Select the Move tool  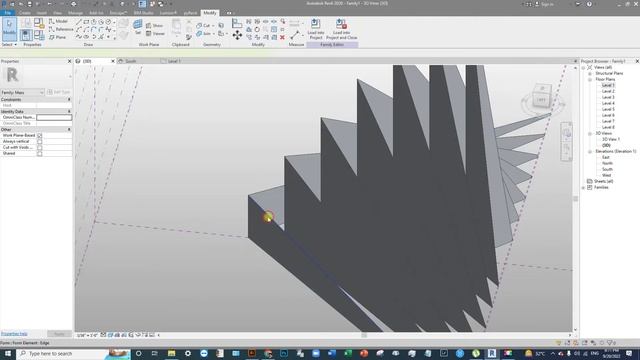[237, 36]
